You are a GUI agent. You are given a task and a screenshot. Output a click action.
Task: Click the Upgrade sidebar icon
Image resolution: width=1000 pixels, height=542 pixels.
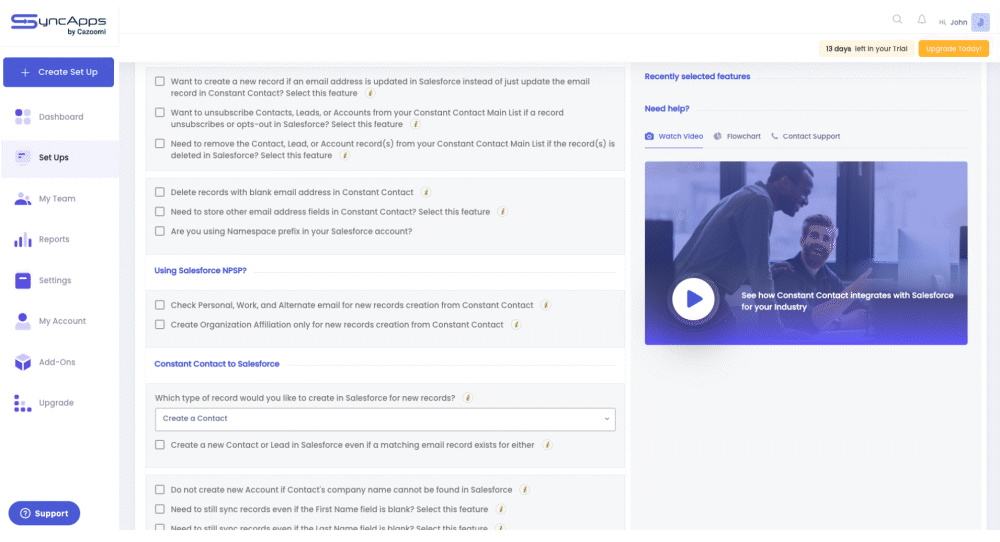coord(23,403)
